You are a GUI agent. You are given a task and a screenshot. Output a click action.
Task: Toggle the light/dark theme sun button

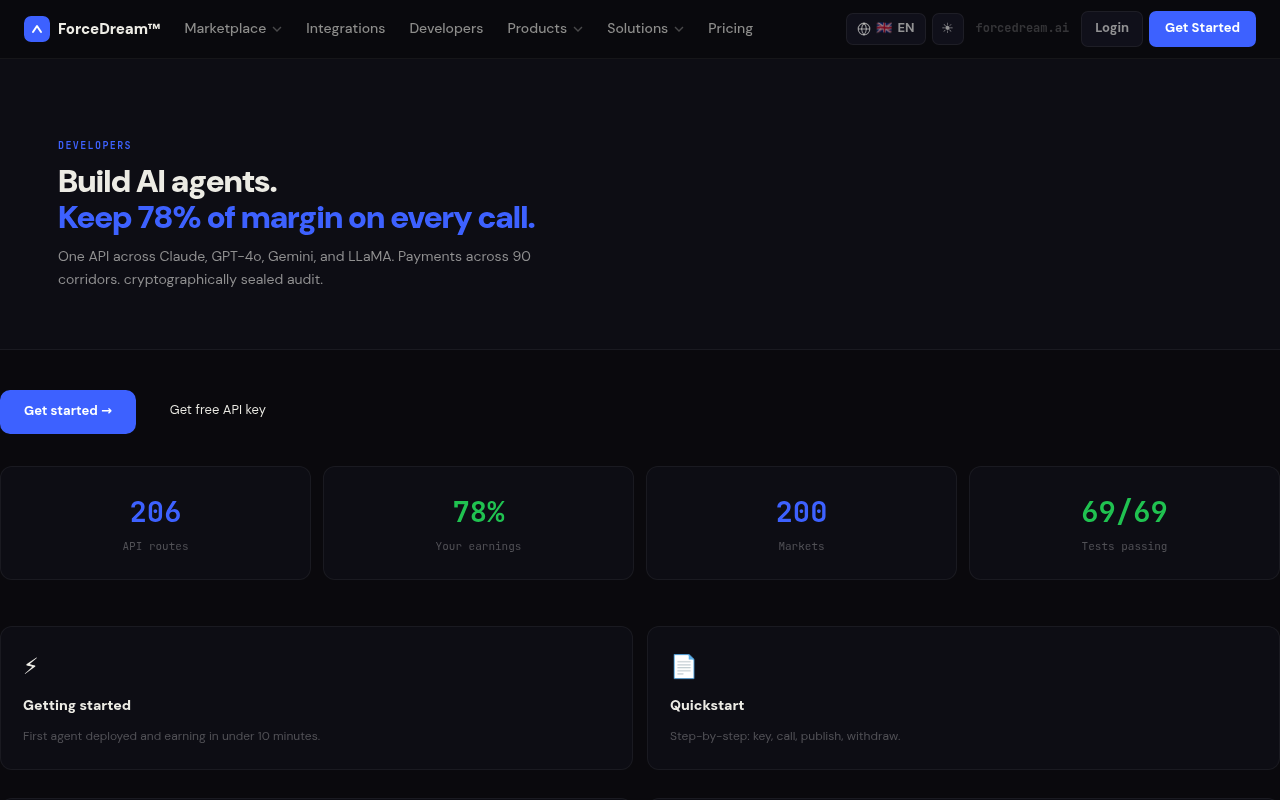948,29
